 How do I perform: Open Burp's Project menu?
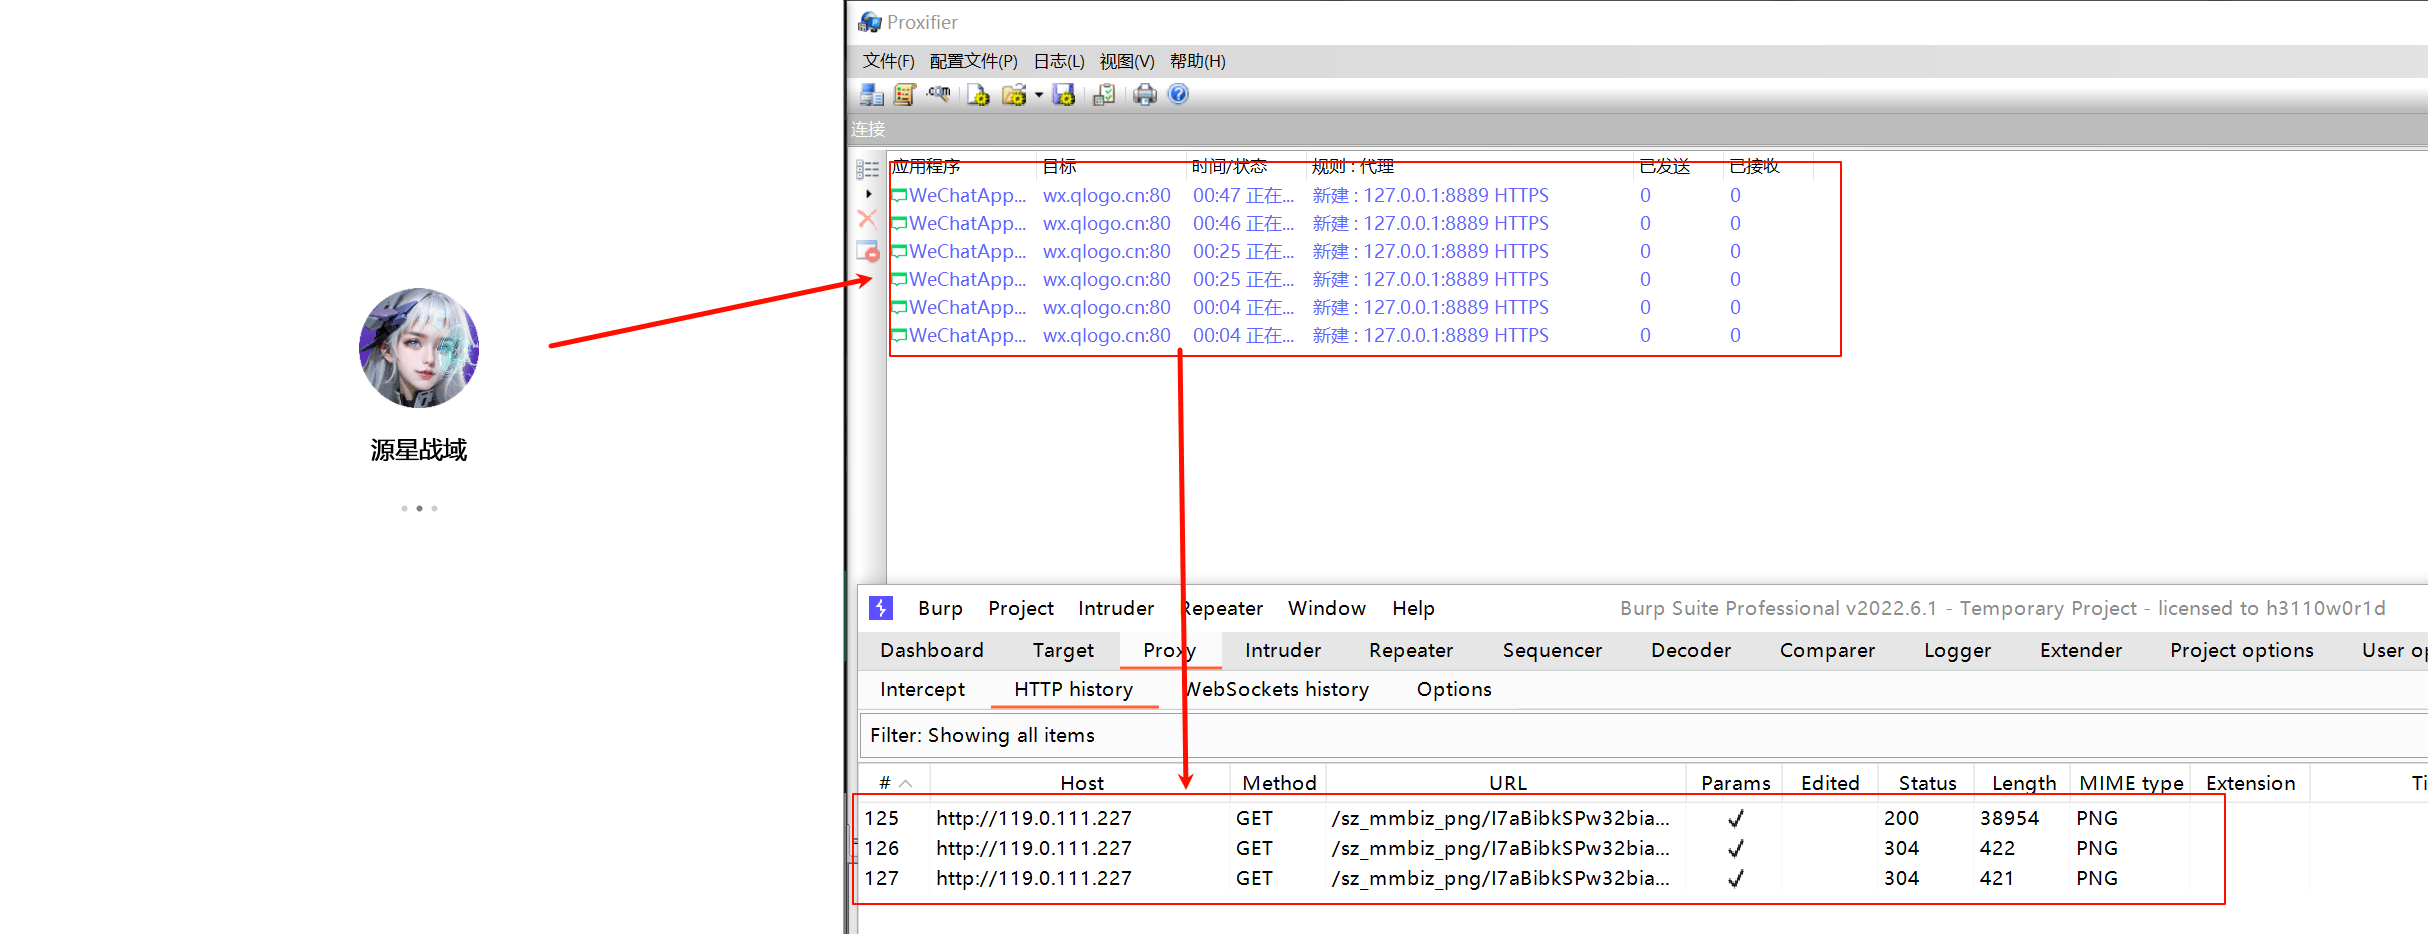[x=1021, y=608]
